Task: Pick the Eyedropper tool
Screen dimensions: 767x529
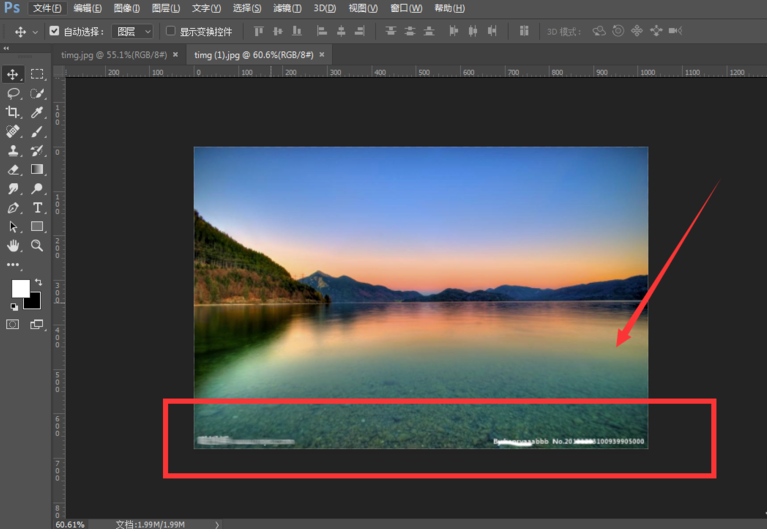Action: (37, 112)
